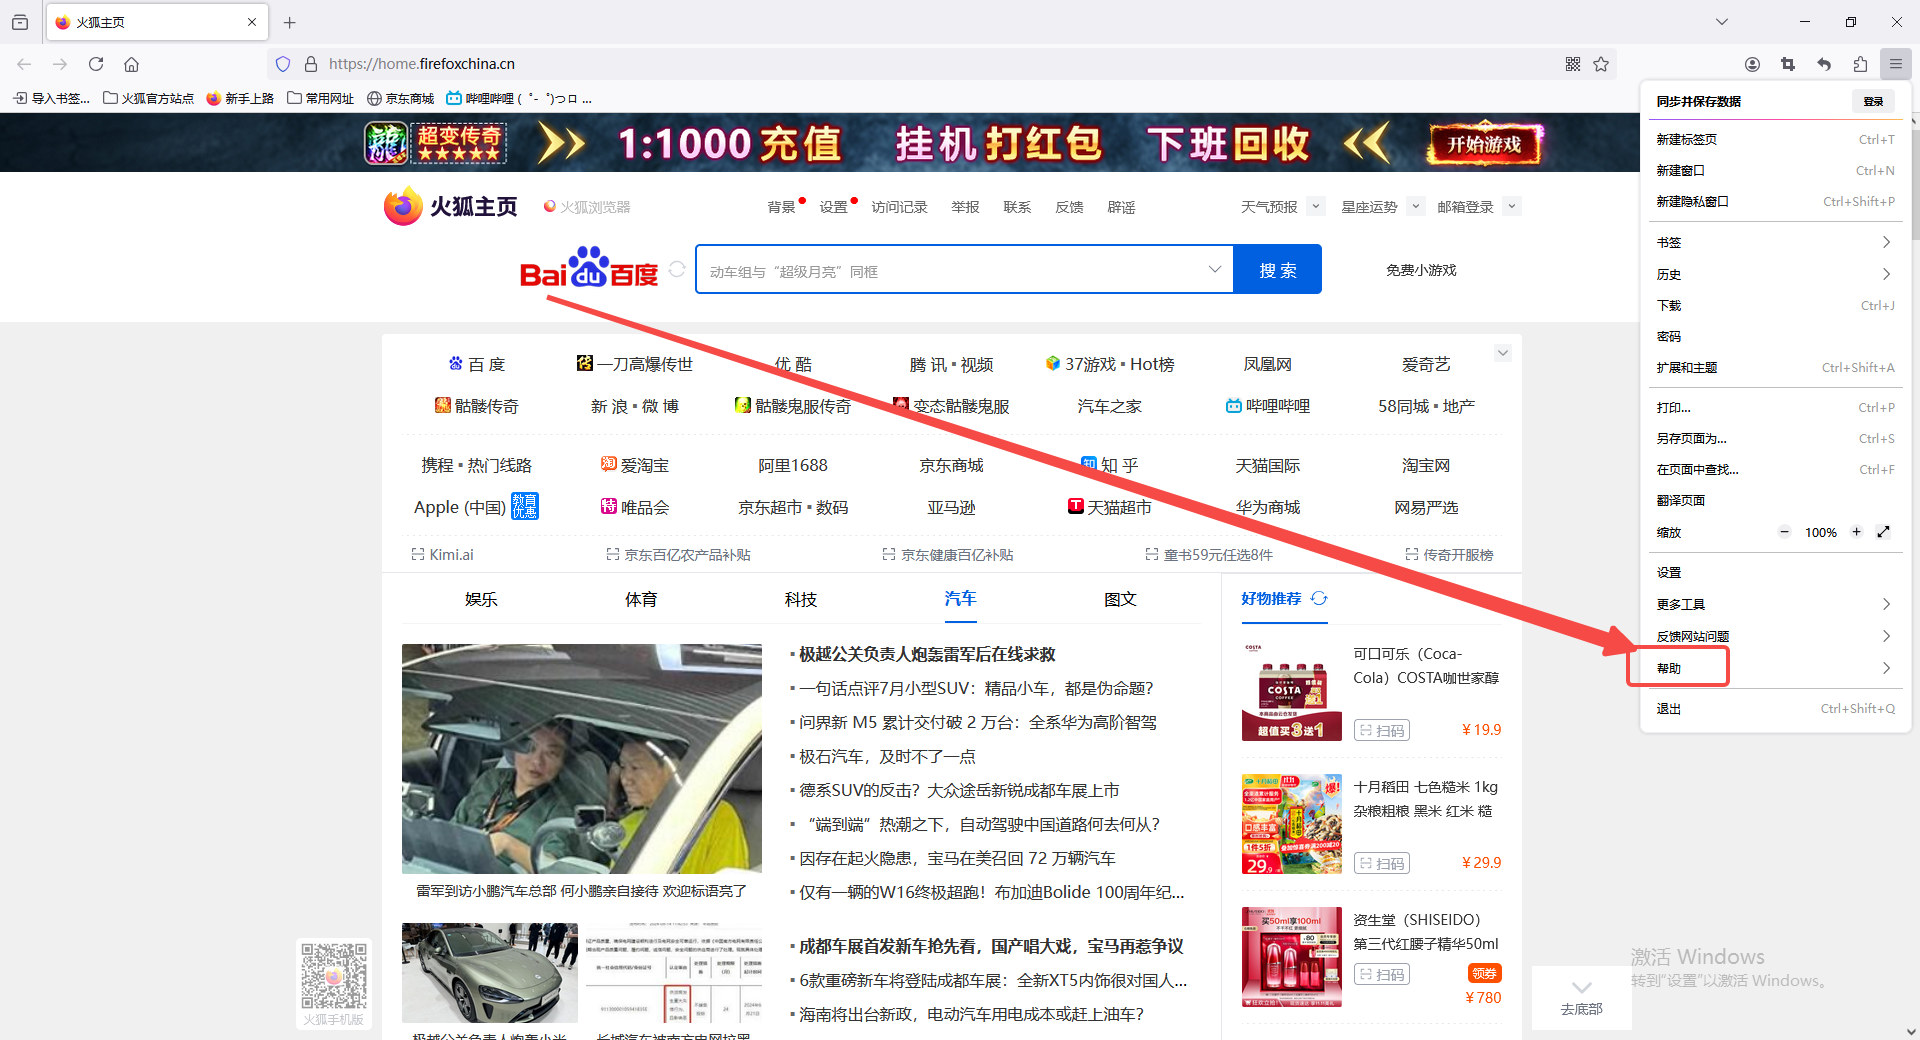Image resolution: width=1920 pixels, height=1040 pixels.
Task: Click the 免费小游戏 link
Action: [1421, 270]
